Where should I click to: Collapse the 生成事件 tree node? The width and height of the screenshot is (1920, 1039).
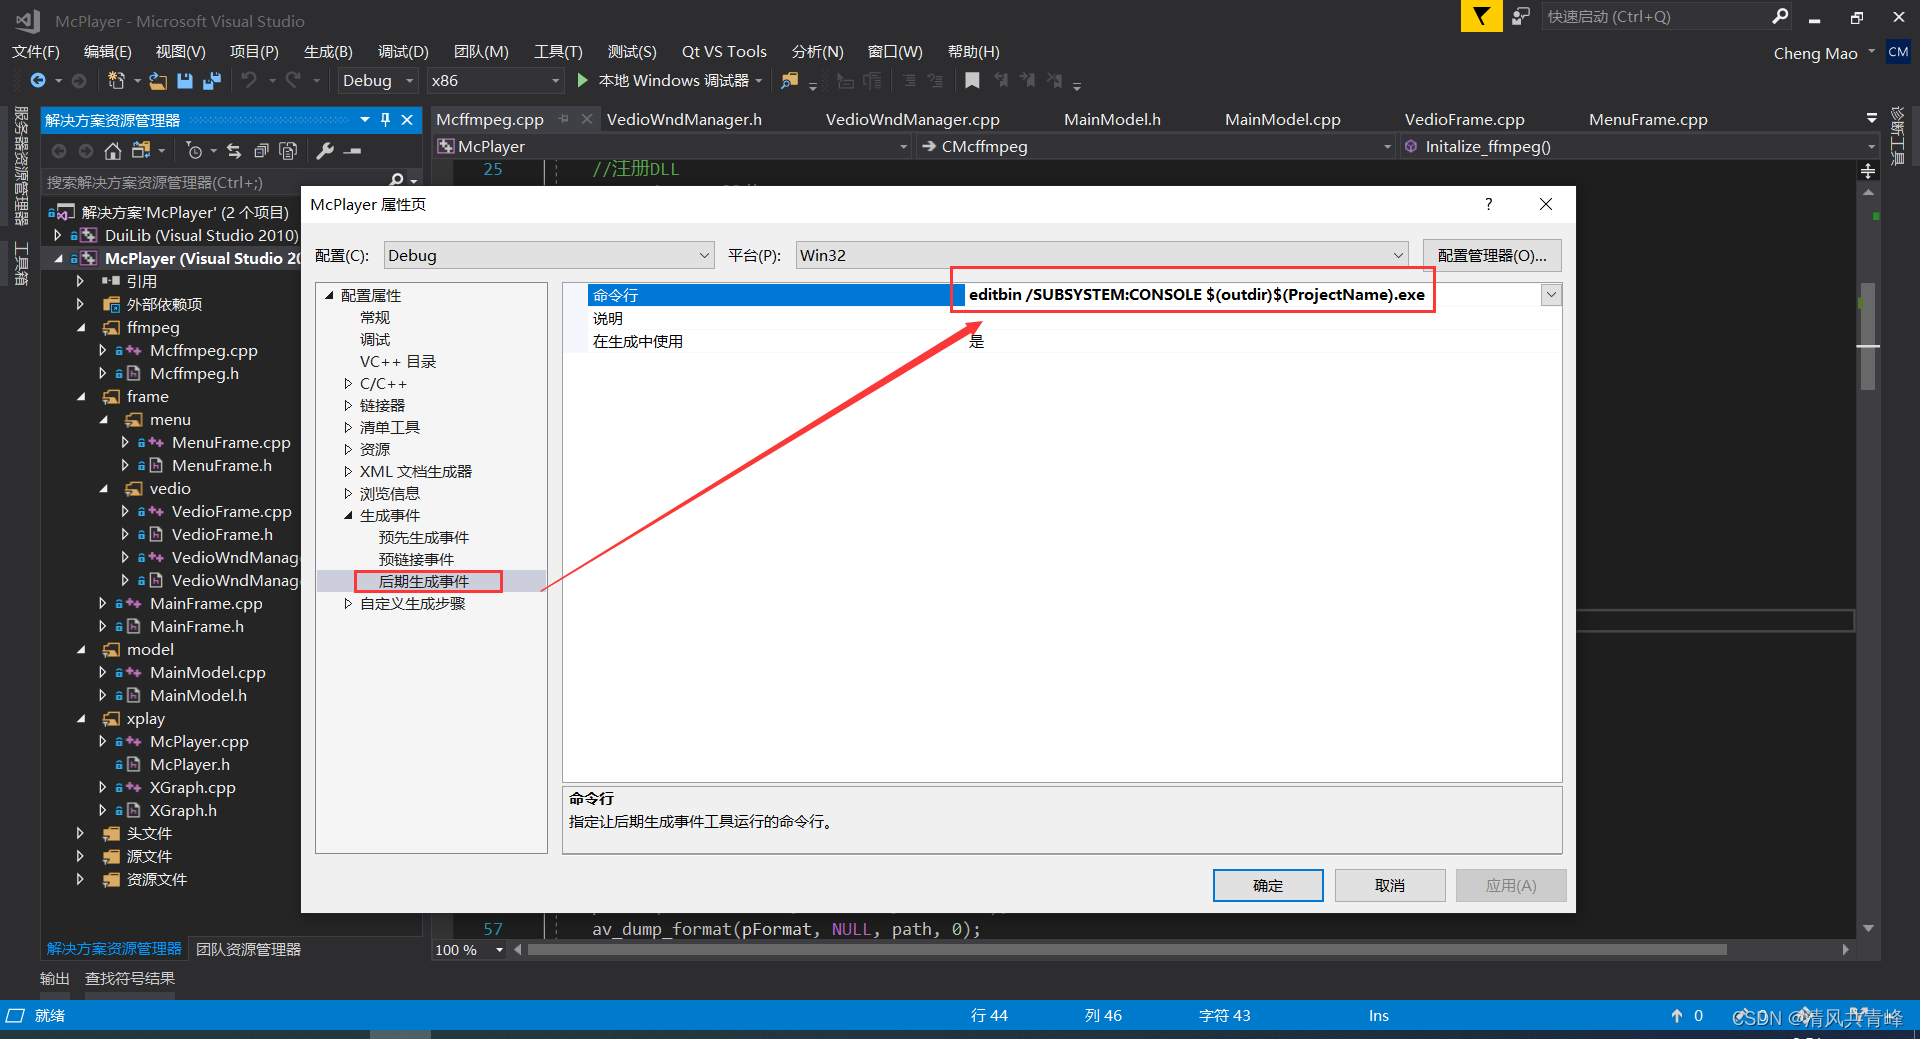(x=348, y=516)
